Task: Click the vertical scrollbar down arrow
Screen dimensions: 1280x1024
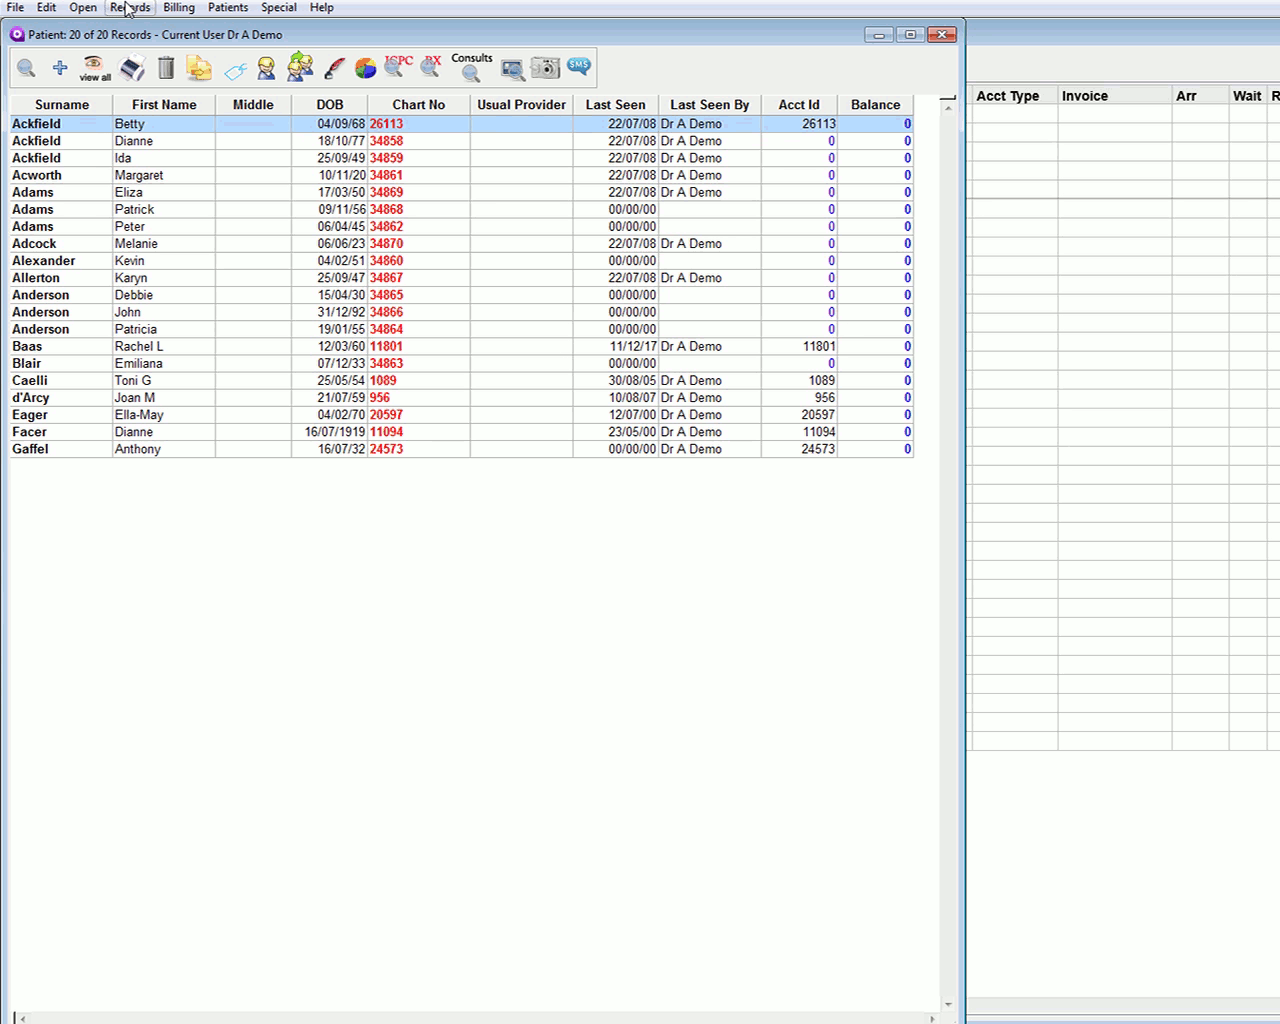Action: (x=948, y=1005)
